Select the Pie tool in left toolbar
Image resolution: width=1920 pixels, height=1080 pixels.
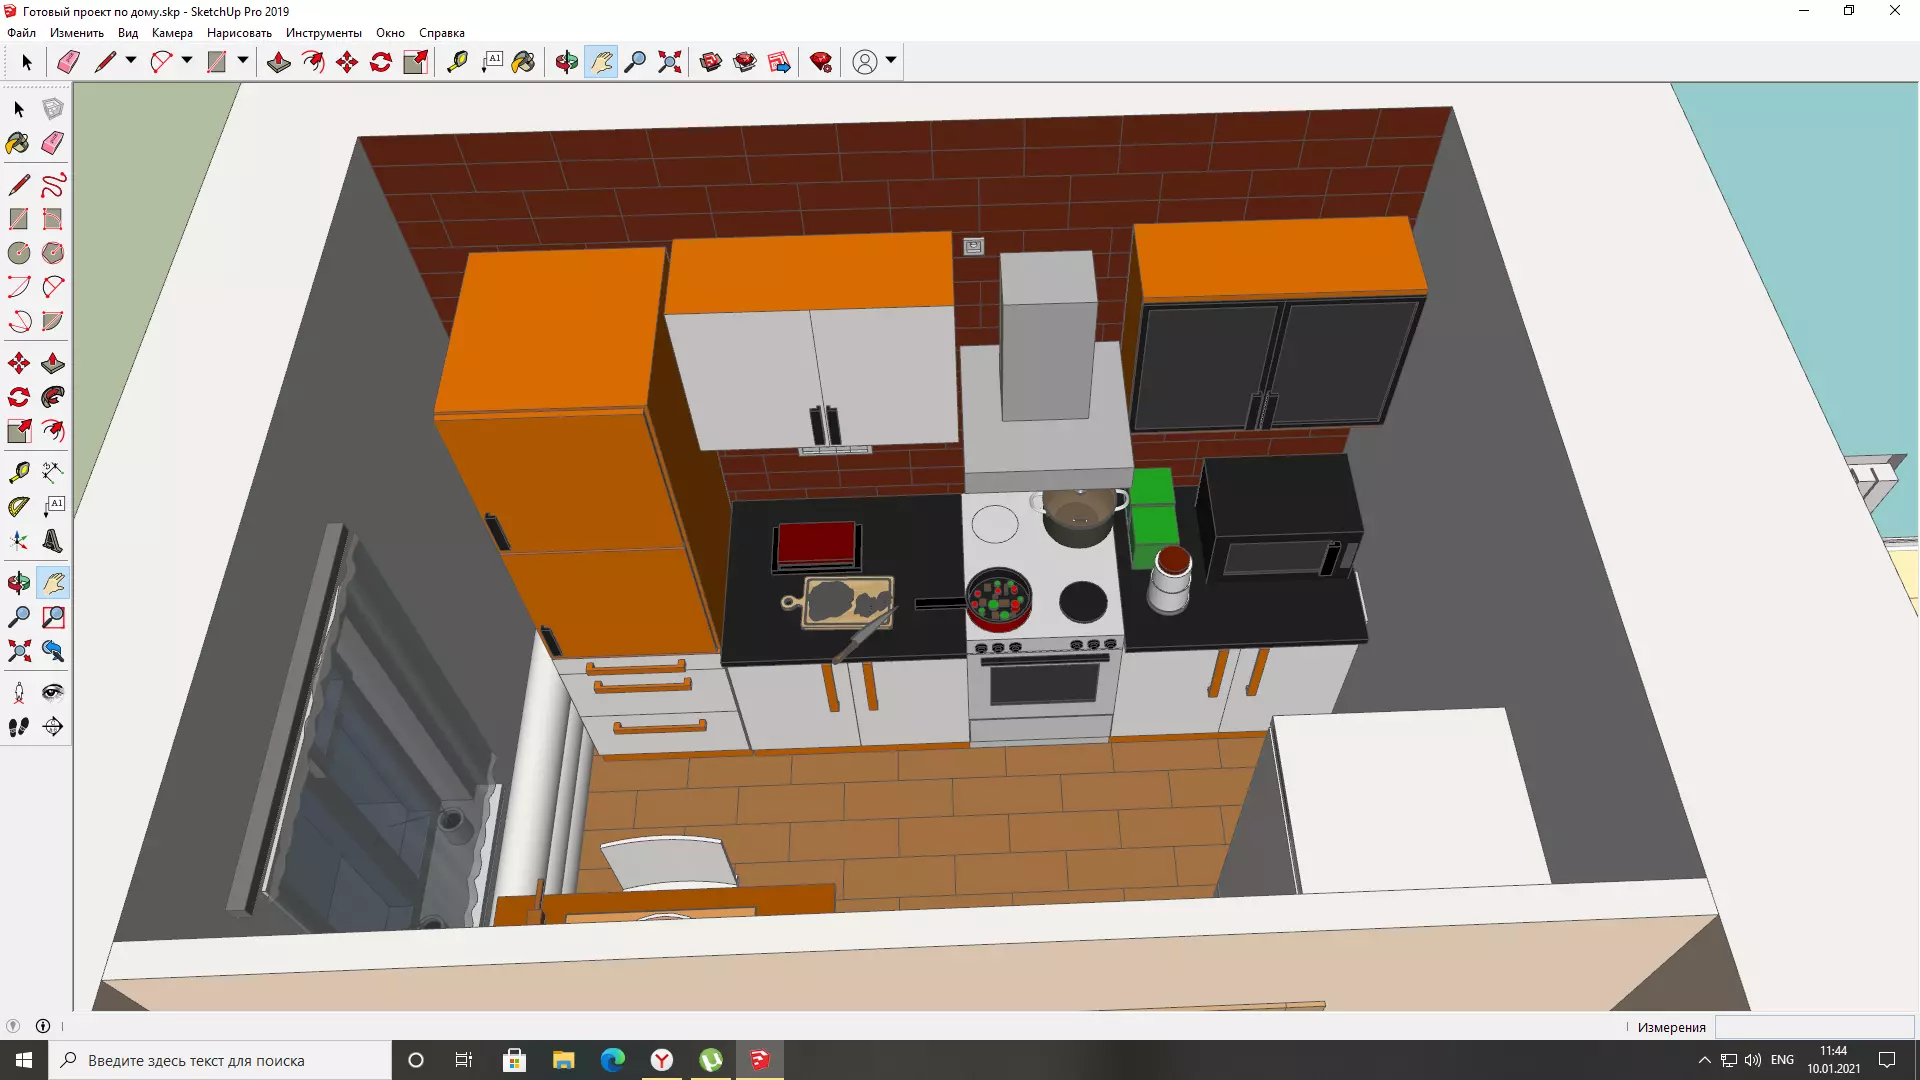tap(53, 321)
